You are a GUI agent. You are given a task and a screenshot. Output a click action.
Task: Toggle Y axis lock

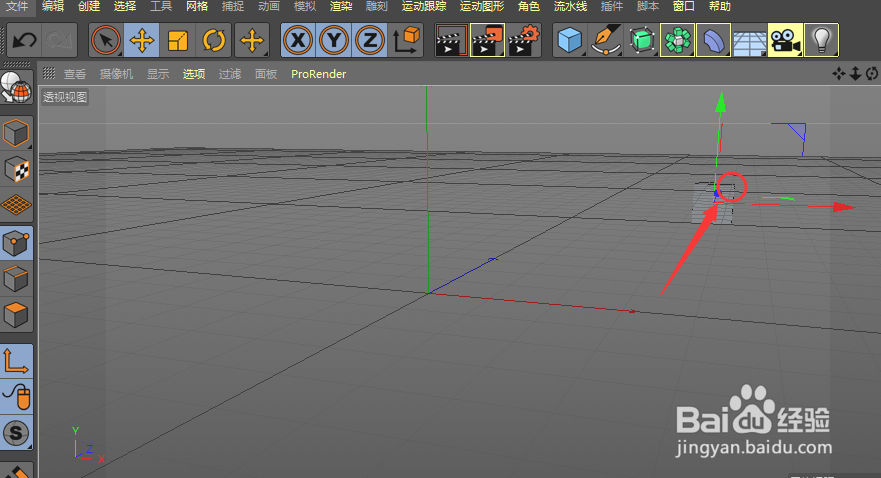pyautogui.click(x=334, y=40)
